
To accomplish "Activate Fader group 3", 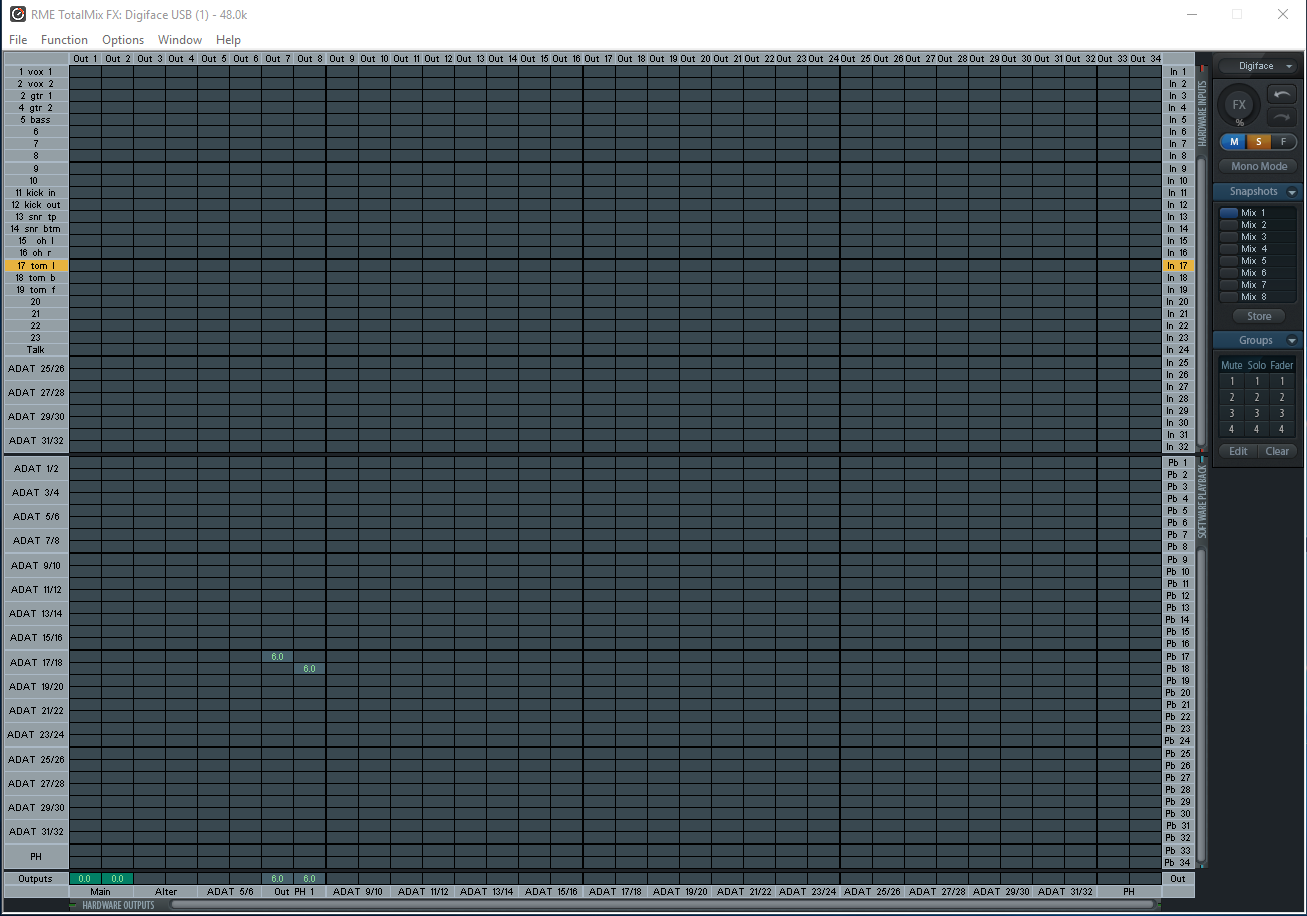I will tap(1282, 413).
